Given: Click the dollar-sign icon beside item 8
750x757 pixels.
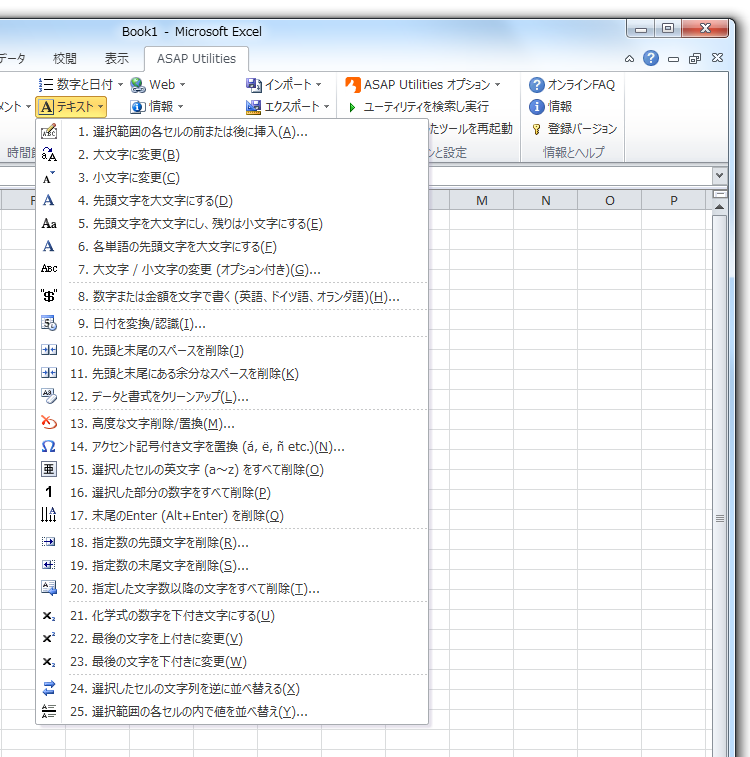Looking at the screenshot, I should coord(49,296).
